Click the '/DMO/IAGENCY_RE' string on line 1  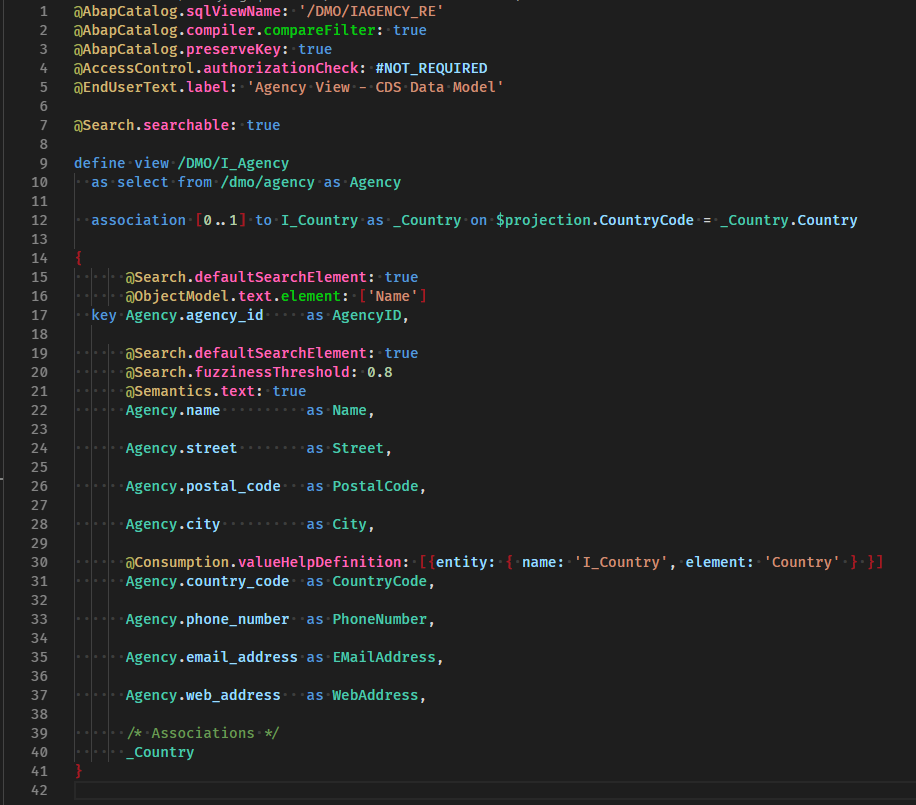tap(371, 11)
